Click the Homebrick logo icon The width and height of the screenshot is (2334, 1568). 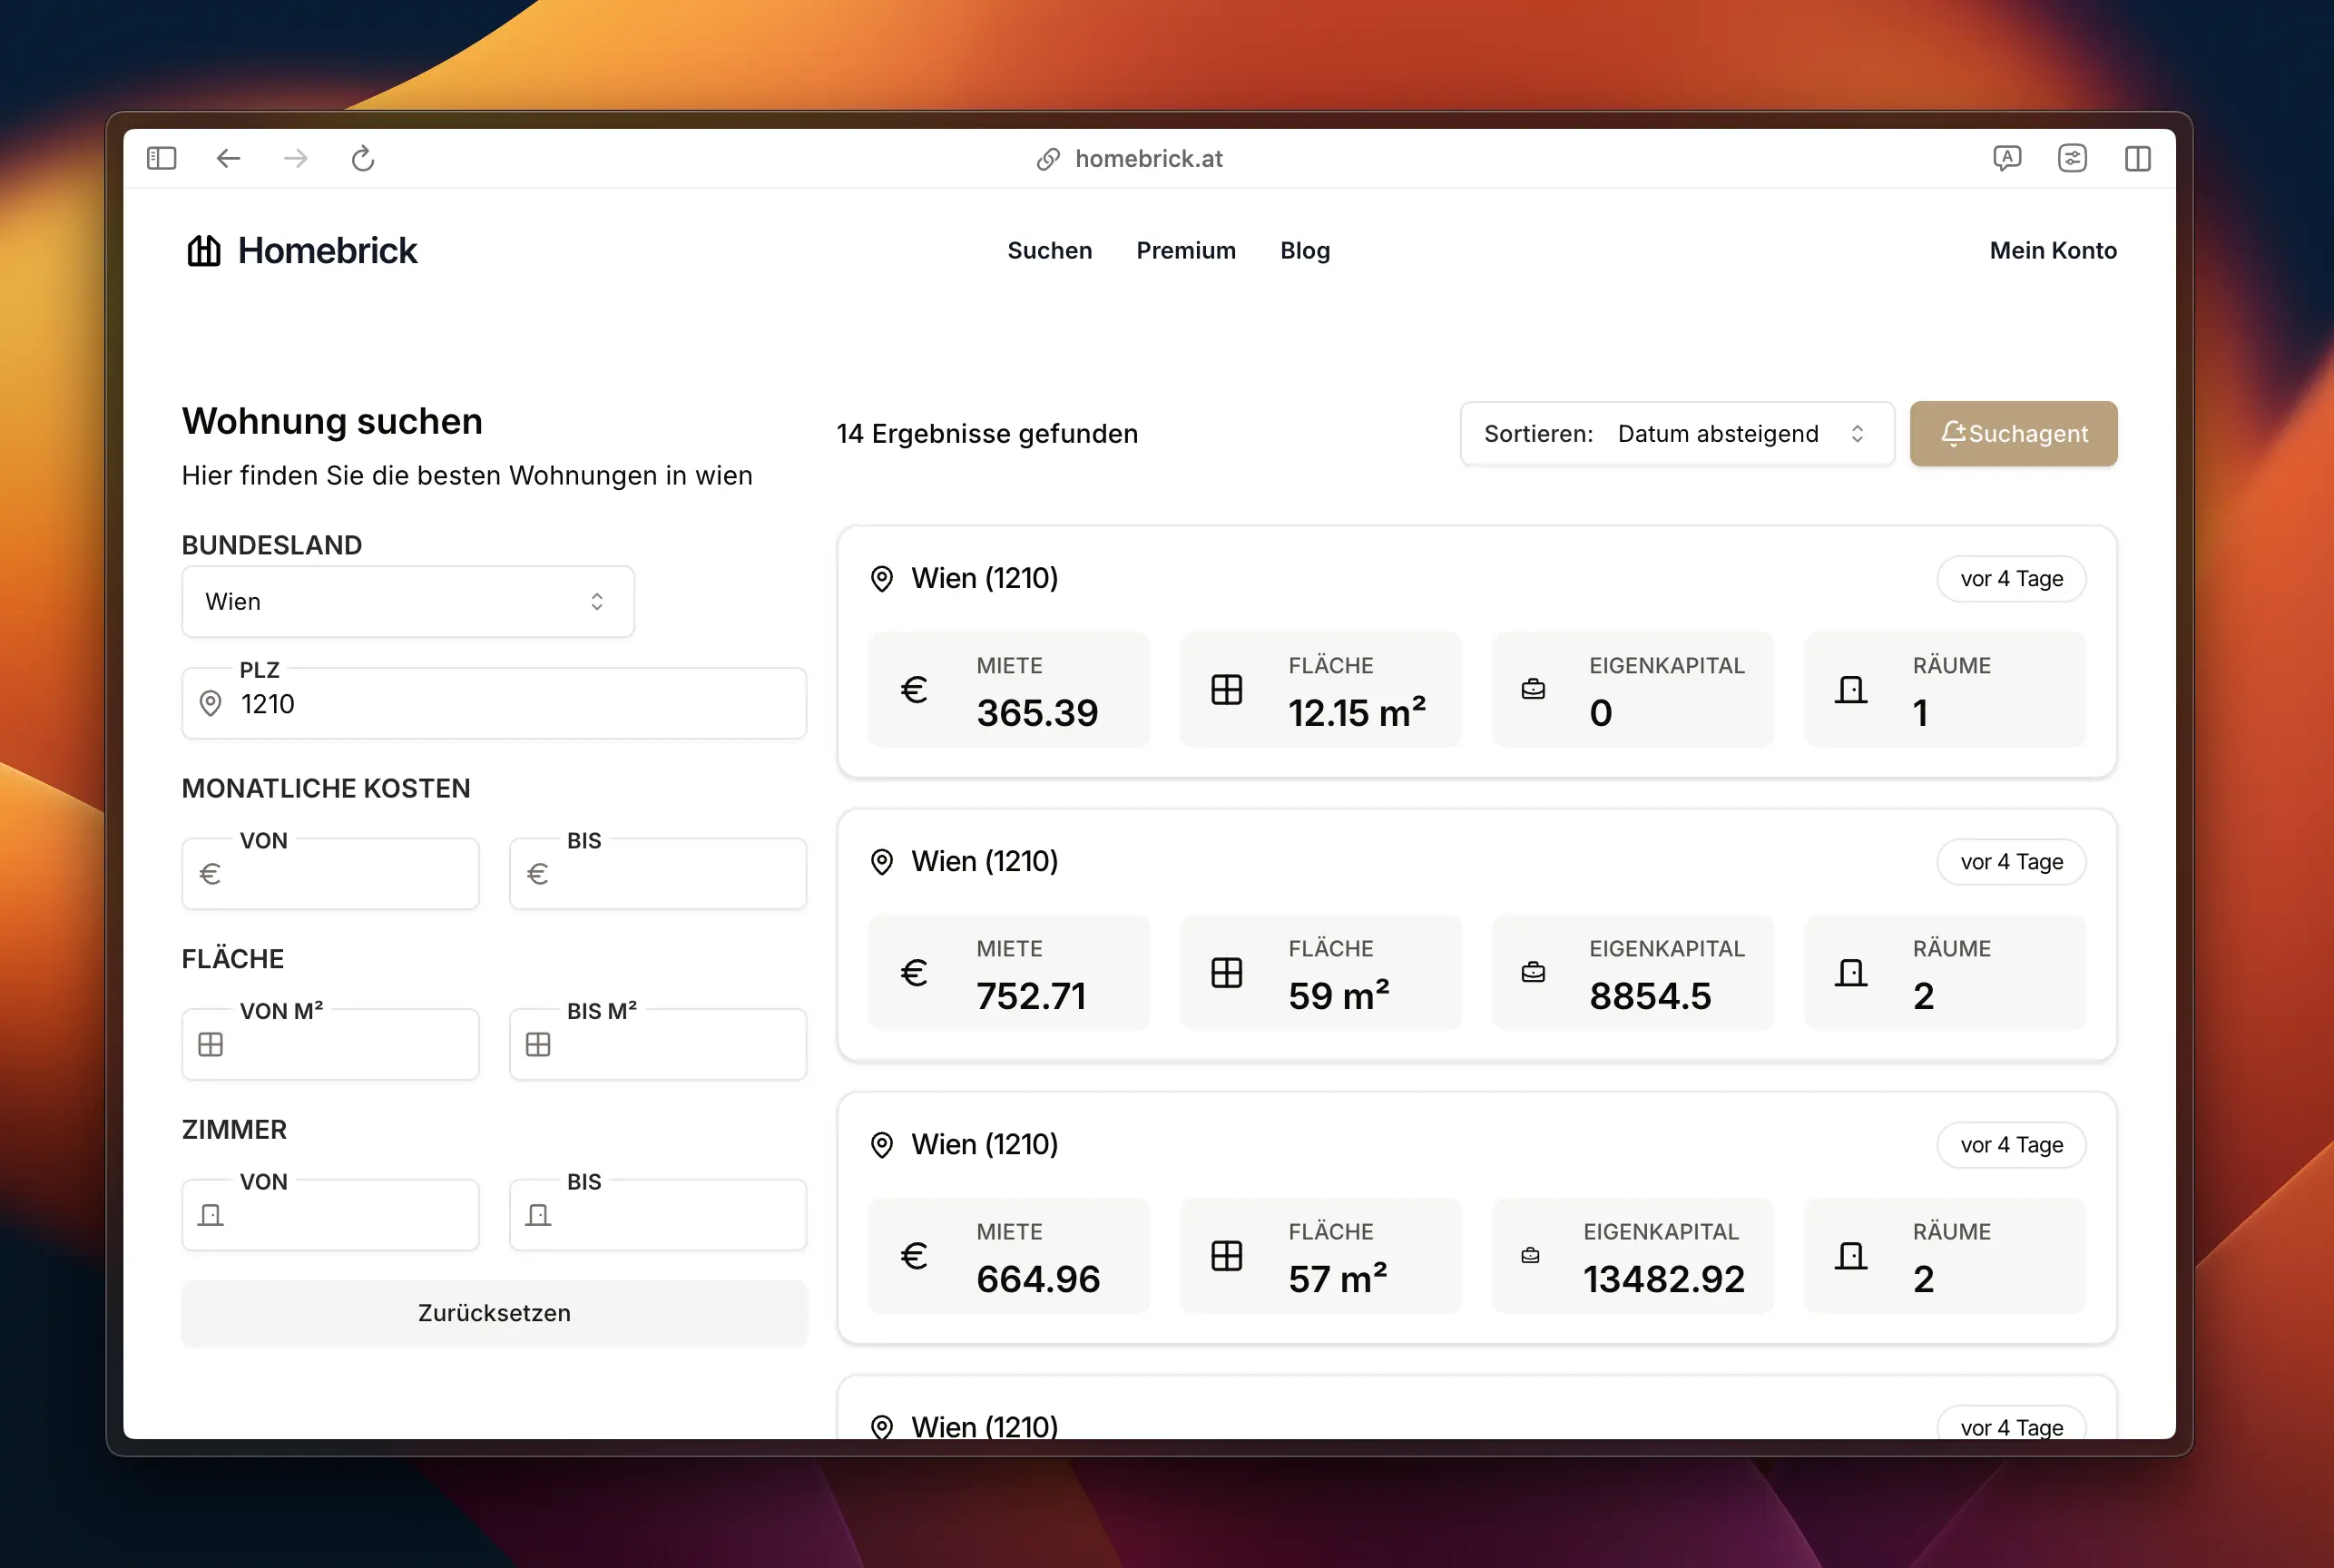[x=204, y=250]
